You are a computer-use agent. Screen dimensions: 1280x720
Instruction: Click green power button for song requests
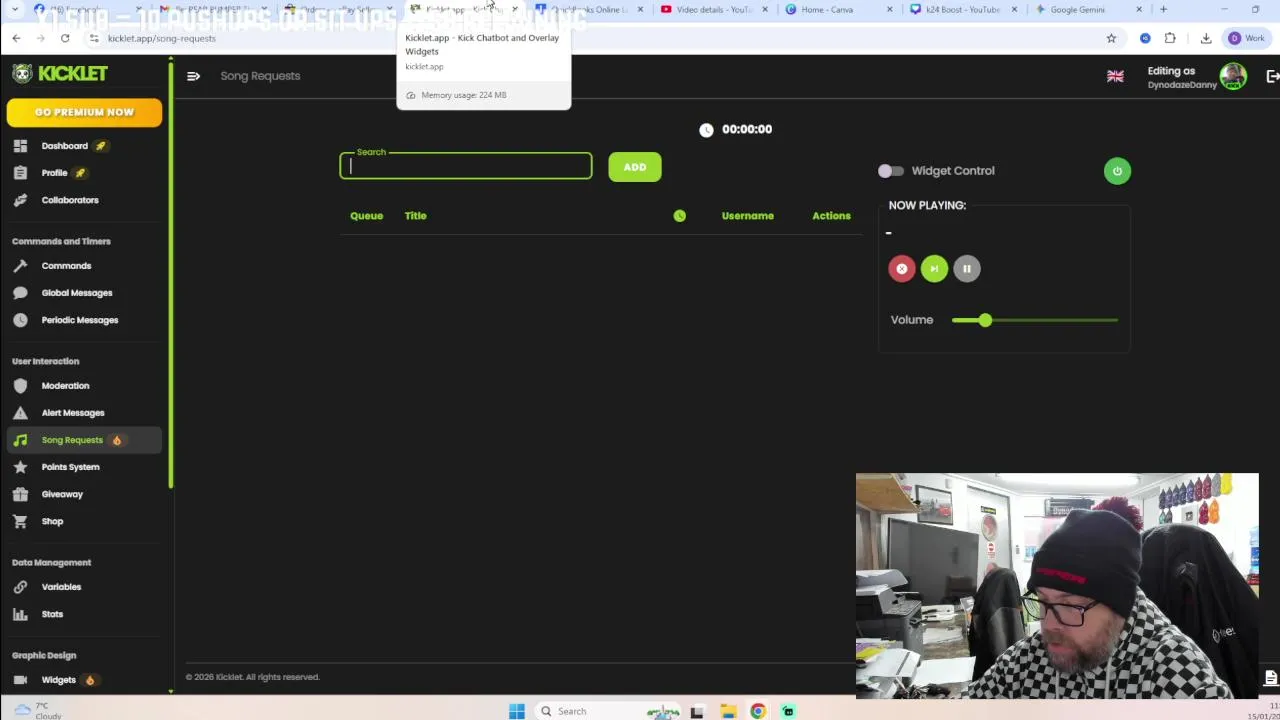click(1117, 171)
